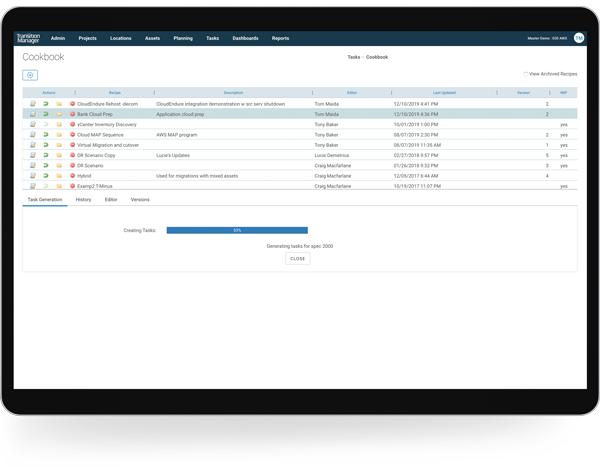This screenshot has height=476, width=600.
Task: Click red delete icon for Cloud MAP Sequence
Action: 73,135
